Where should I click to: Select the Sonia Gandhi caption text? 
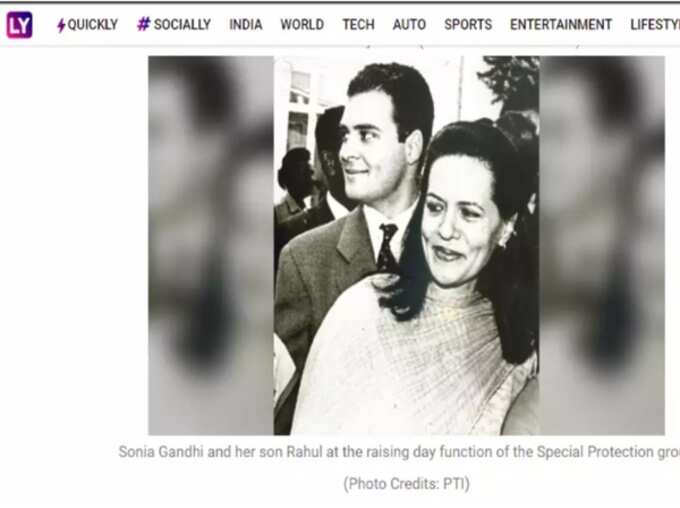[399, 452]
